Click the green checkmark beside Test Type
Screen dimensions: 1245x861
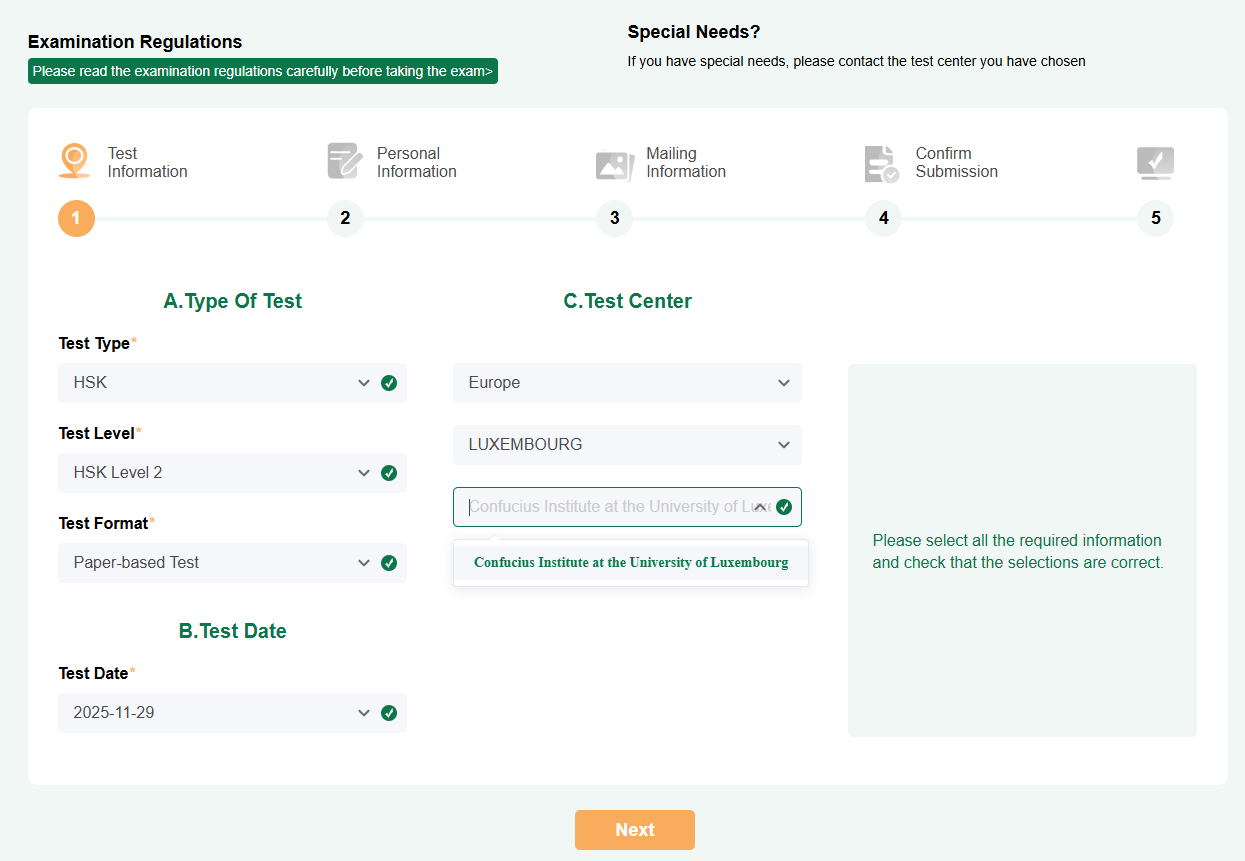click(x=389, y=383)
